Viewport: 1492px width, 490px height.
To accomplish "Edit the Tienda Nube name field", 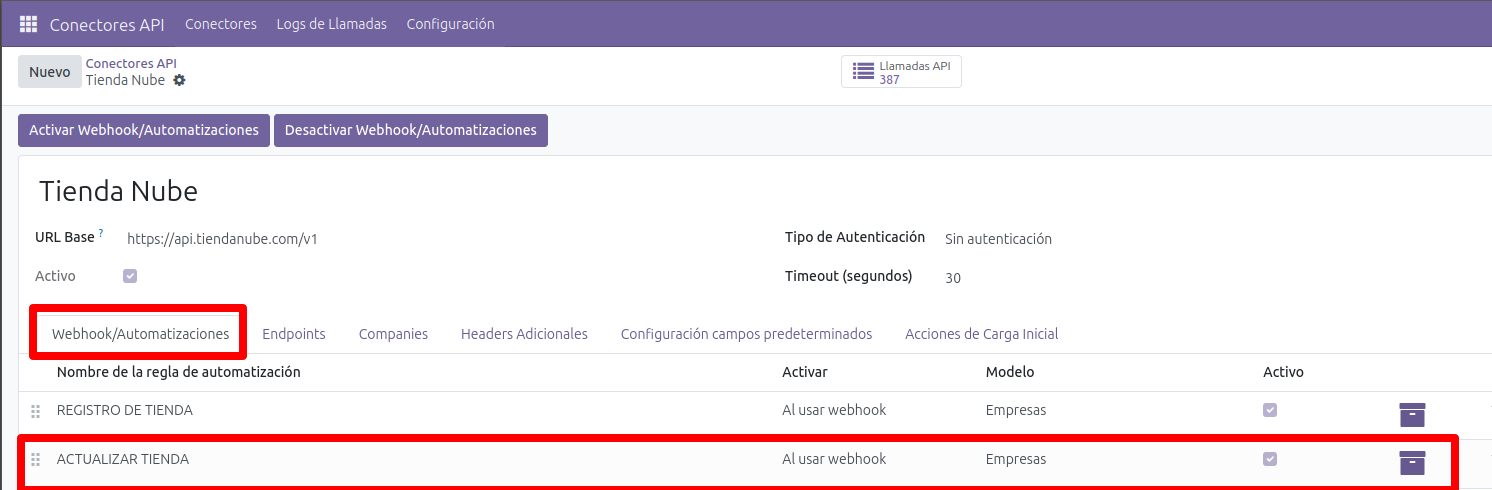I will coord(118,192).
